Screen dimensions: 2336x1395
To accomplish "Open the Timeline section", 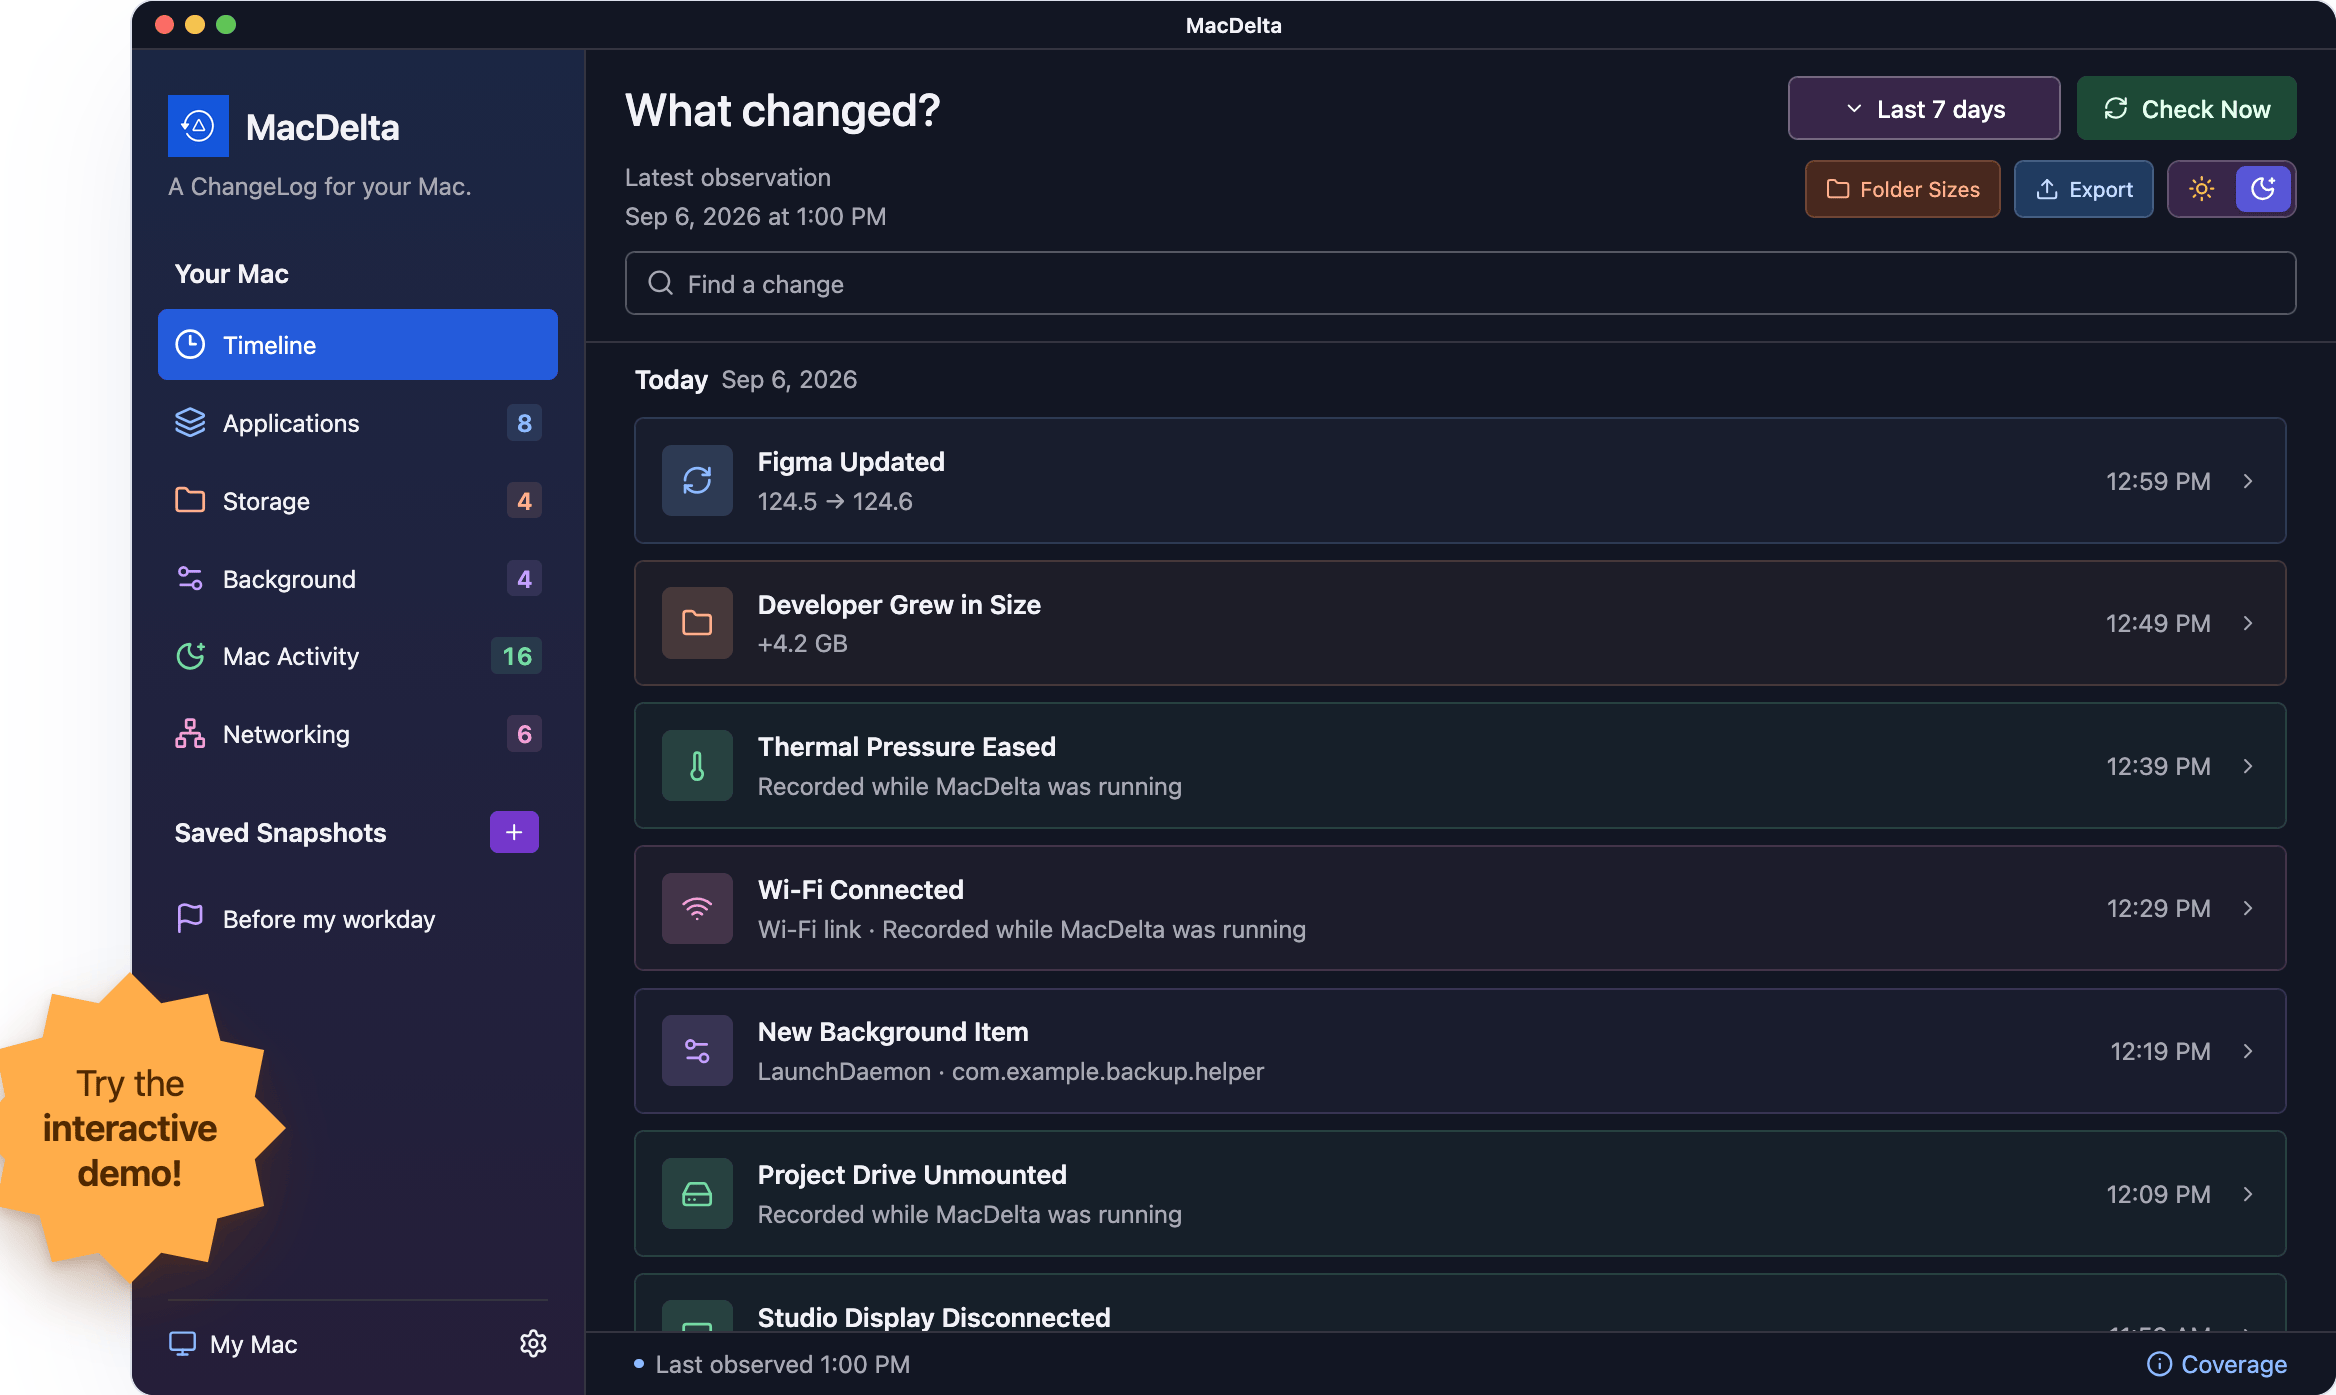I will pyautogui.click(x=358, y=345).
